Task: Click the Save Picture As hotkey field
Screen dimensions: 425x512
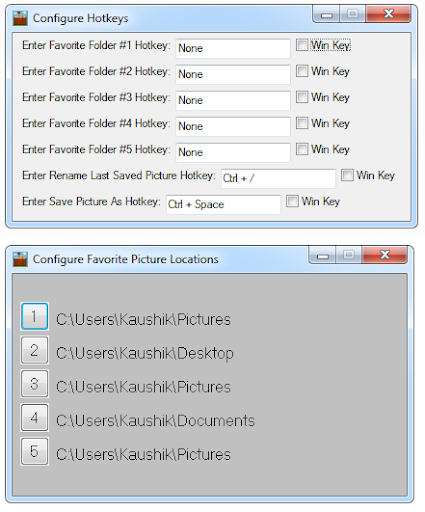Action: (223, 204)
